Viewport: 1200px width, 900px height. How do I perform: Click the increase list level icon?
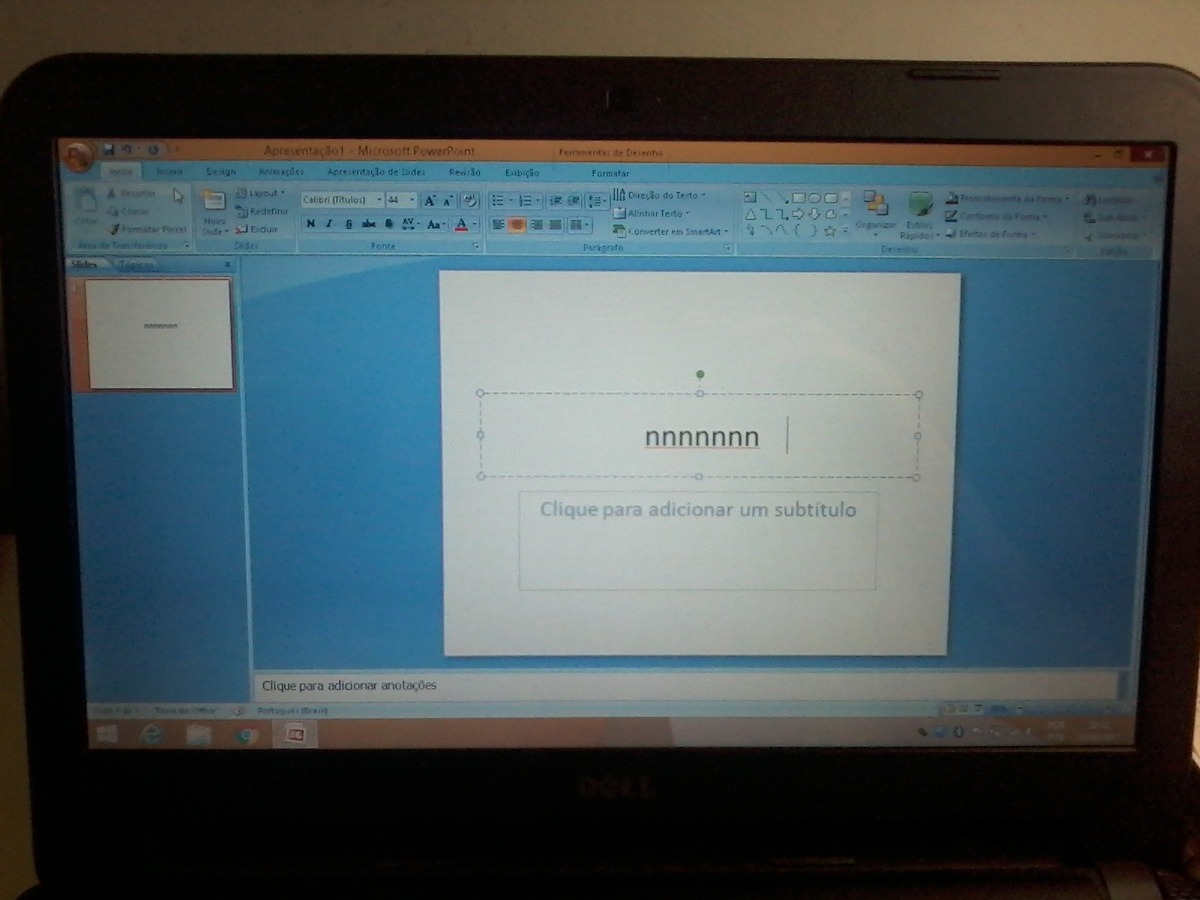point(574,200)
